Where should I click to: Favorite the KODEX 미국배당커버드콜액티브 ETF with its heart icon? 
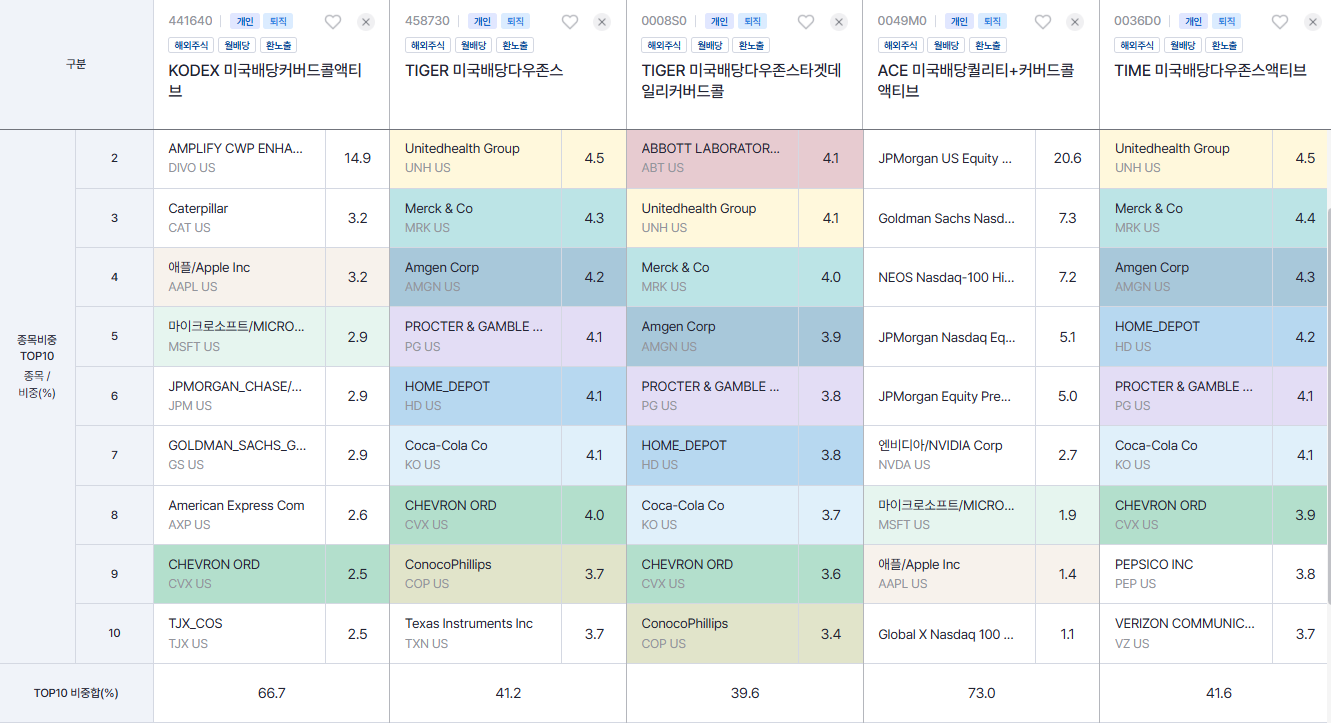click(x=333, y=22)
